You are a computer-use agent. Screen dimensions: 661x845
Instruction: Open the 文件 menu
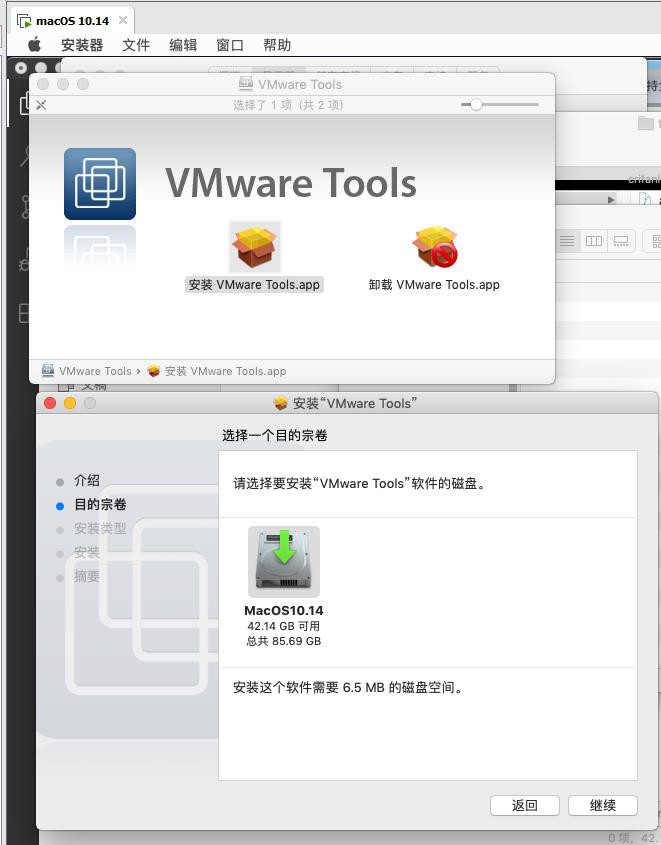pos(136,45)
